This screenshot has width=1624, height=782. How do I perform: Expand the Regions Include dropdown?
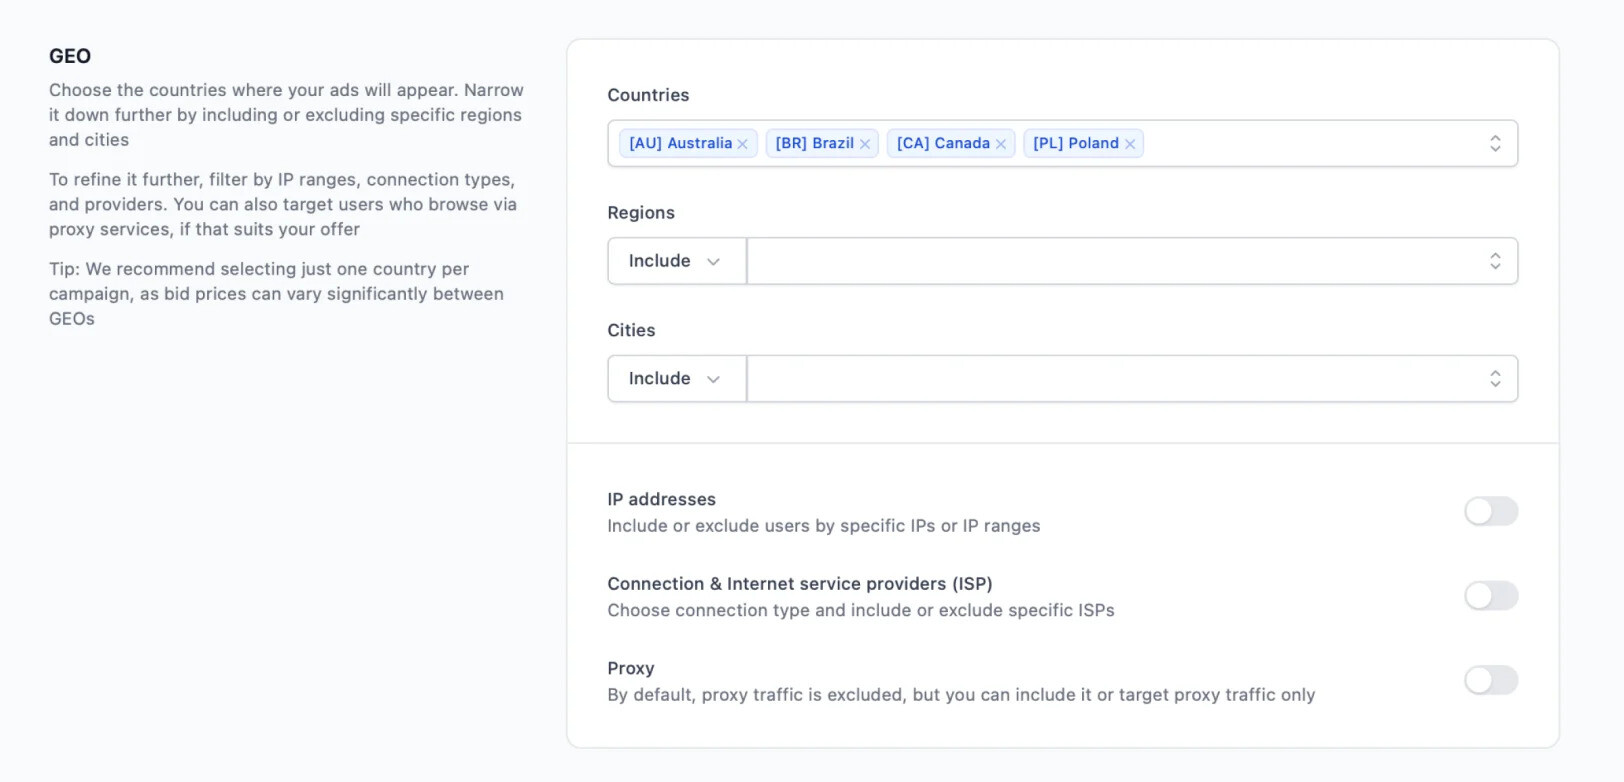pyautogui.click(x=677, y=261)
